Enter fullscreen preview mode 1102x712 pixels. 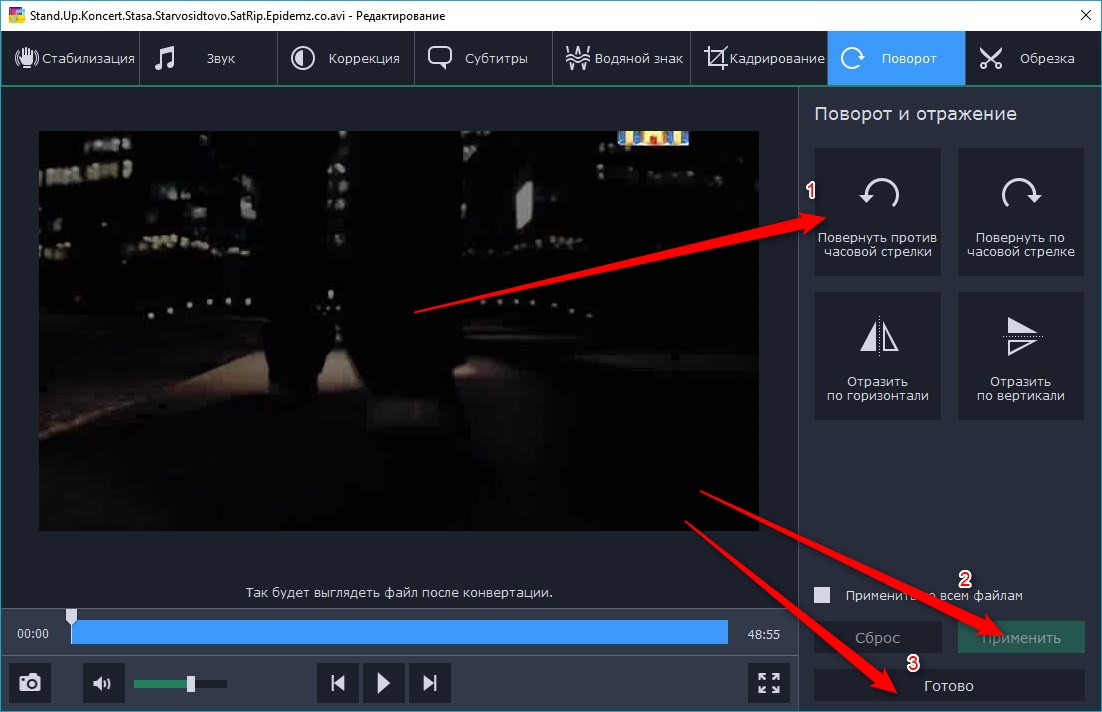coord(768,683)
